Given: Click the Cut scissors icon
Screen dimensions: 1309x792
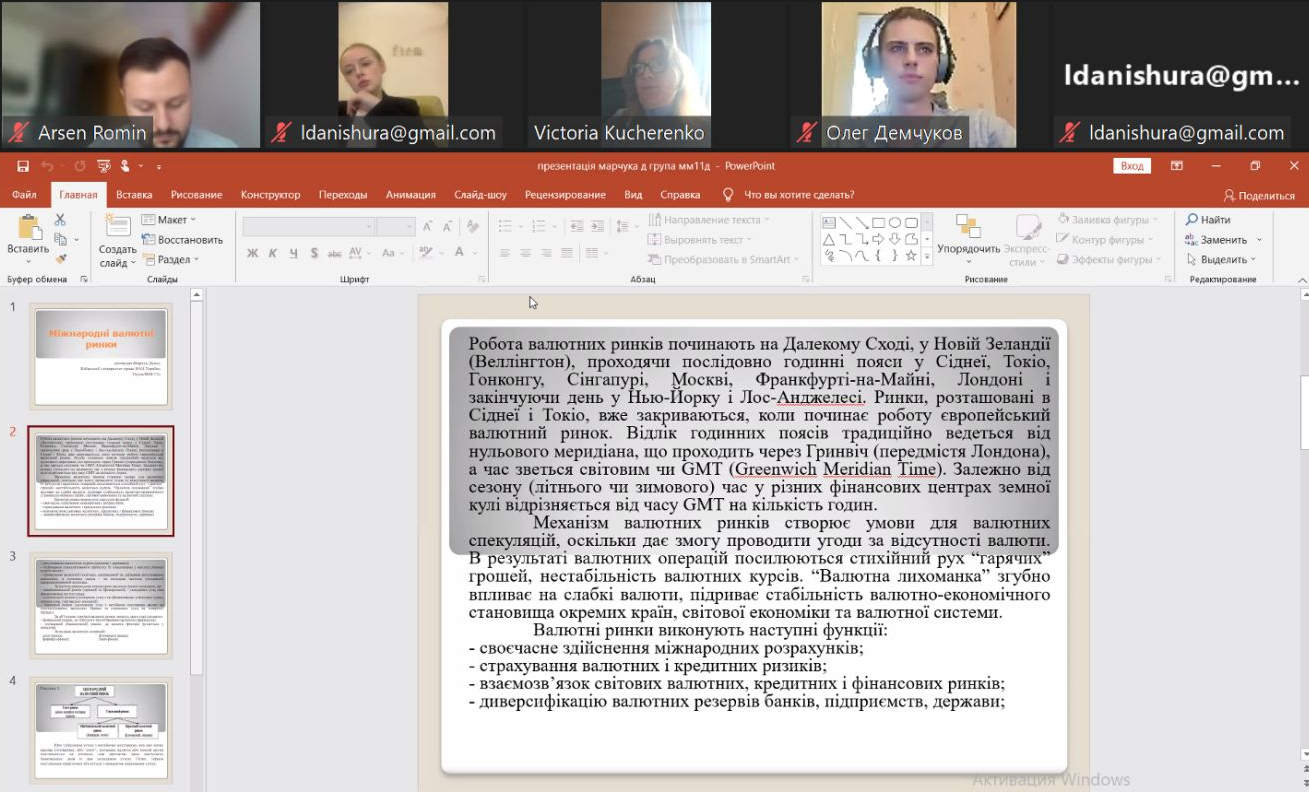Looking at the screenshot, I should tap(60, 220).
